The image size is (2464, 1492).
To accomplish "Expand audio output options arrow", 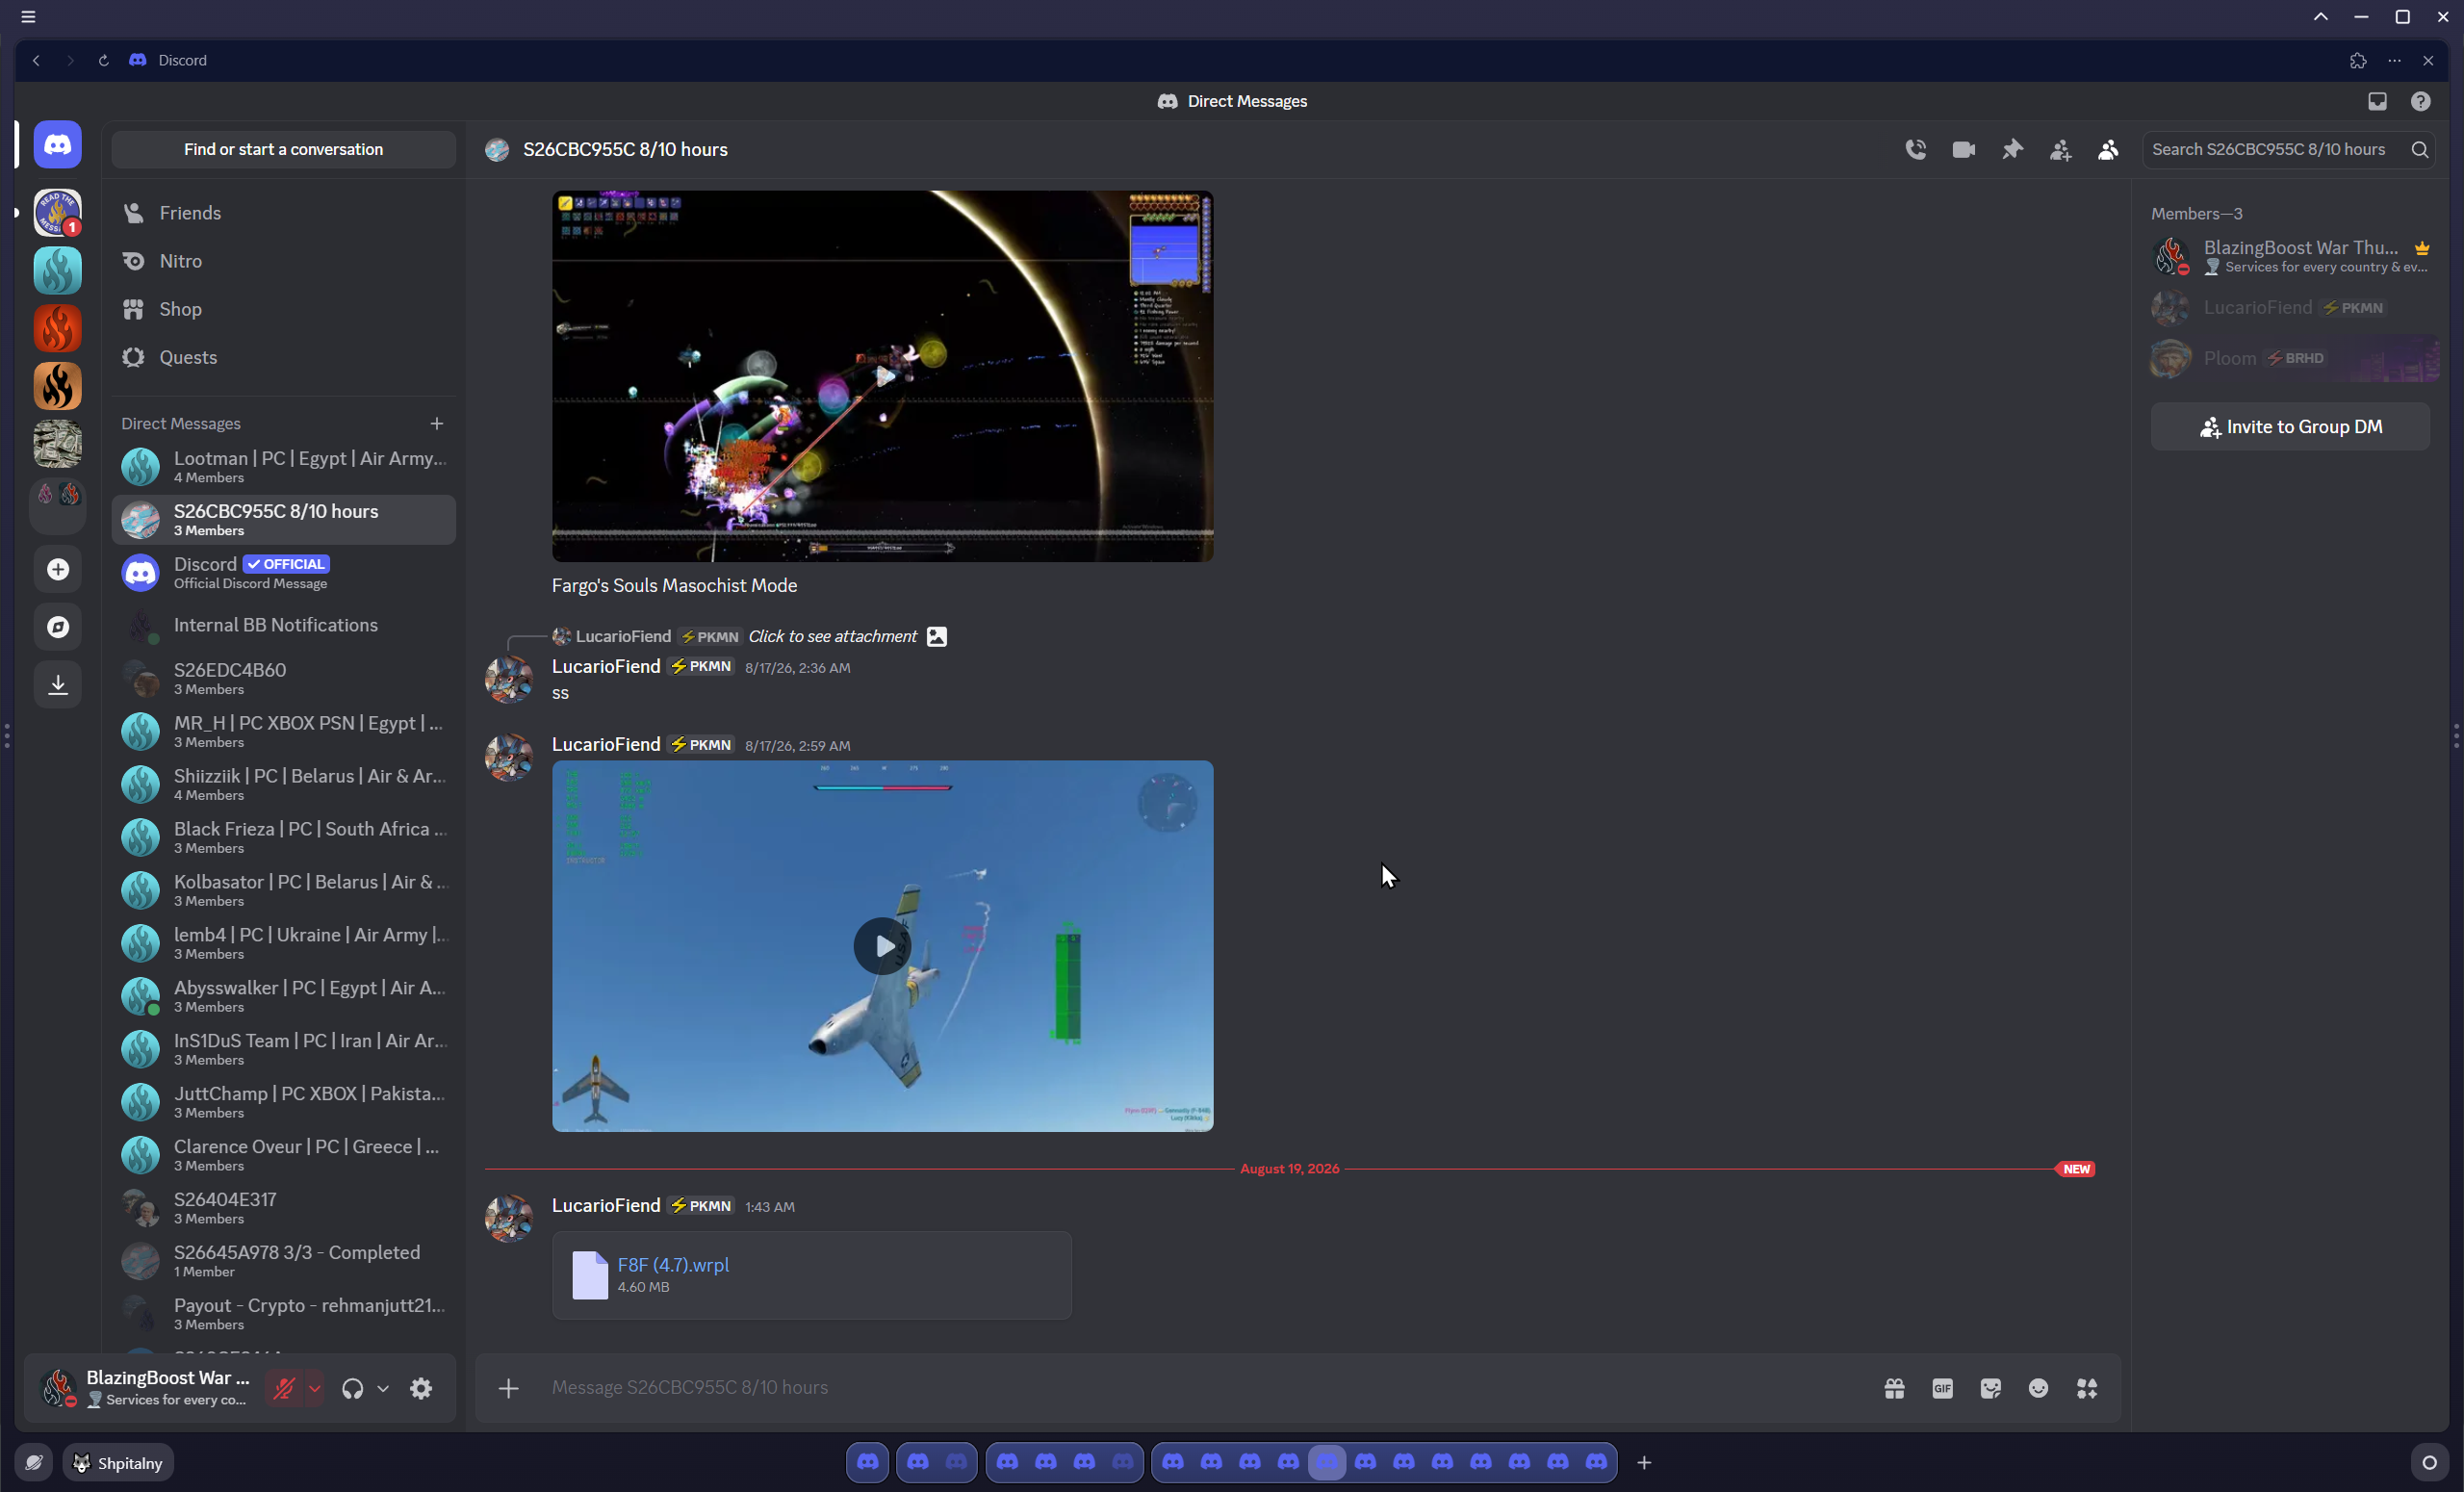I will click(383, 1388).
